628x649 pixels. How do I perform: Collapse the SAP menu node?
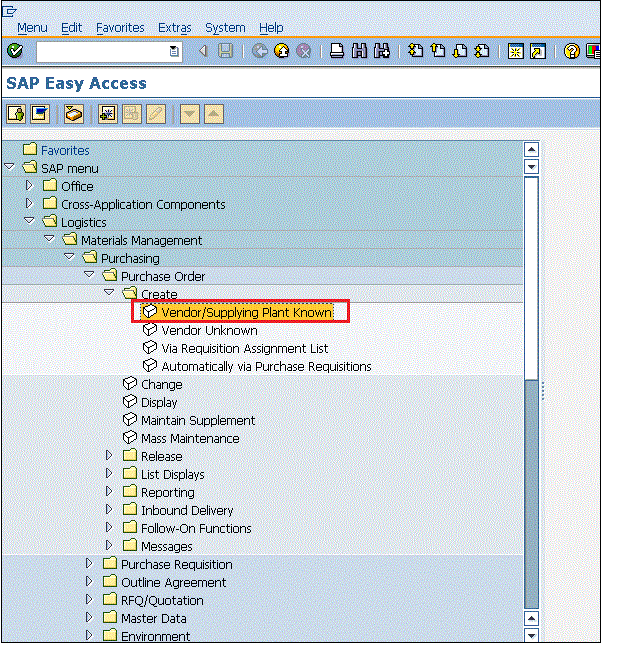pos(10,167)
